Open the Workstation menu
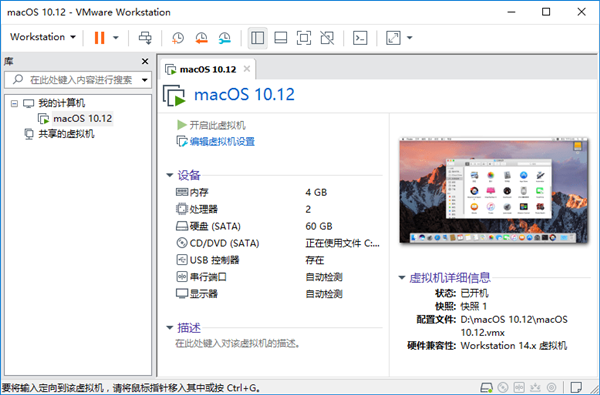The height and width of the screenshot is (395, 600). [x=42, y=37]
